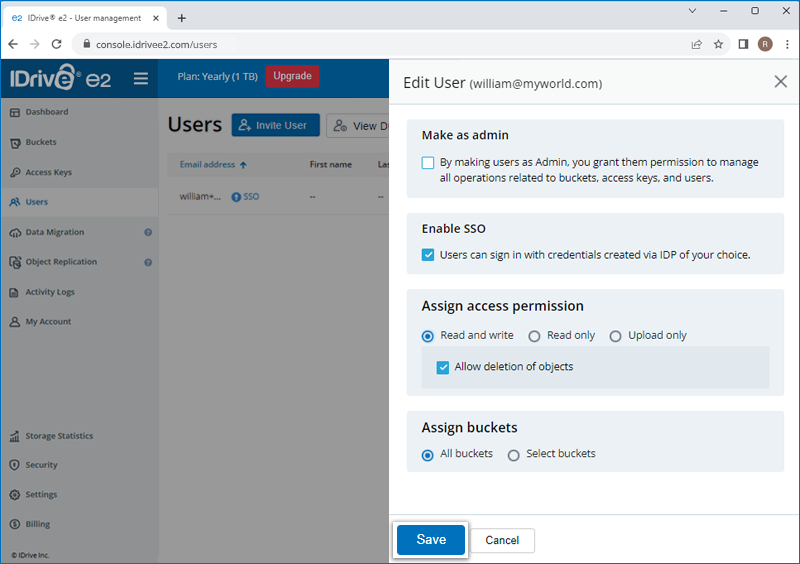Open Storage Statistics page
The width and height of the screenshot is (800, 564).
click(58, 436)
